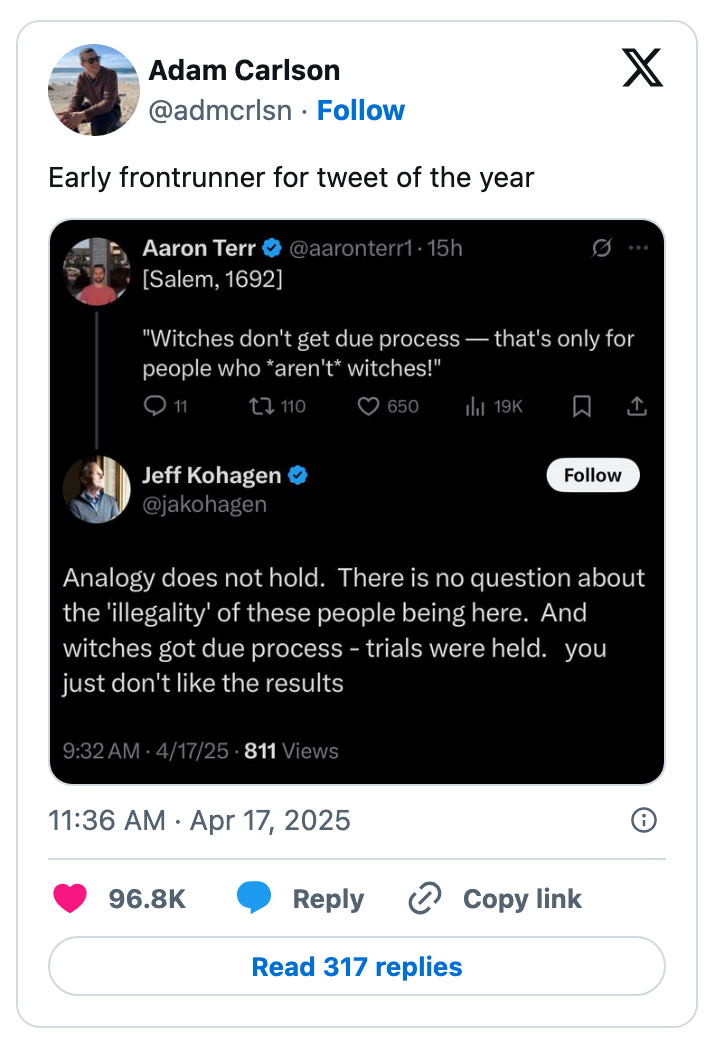Click the X logo icon
This screenshot has height=1050, width=724.
pyautogui.click(x=643, y=69)
